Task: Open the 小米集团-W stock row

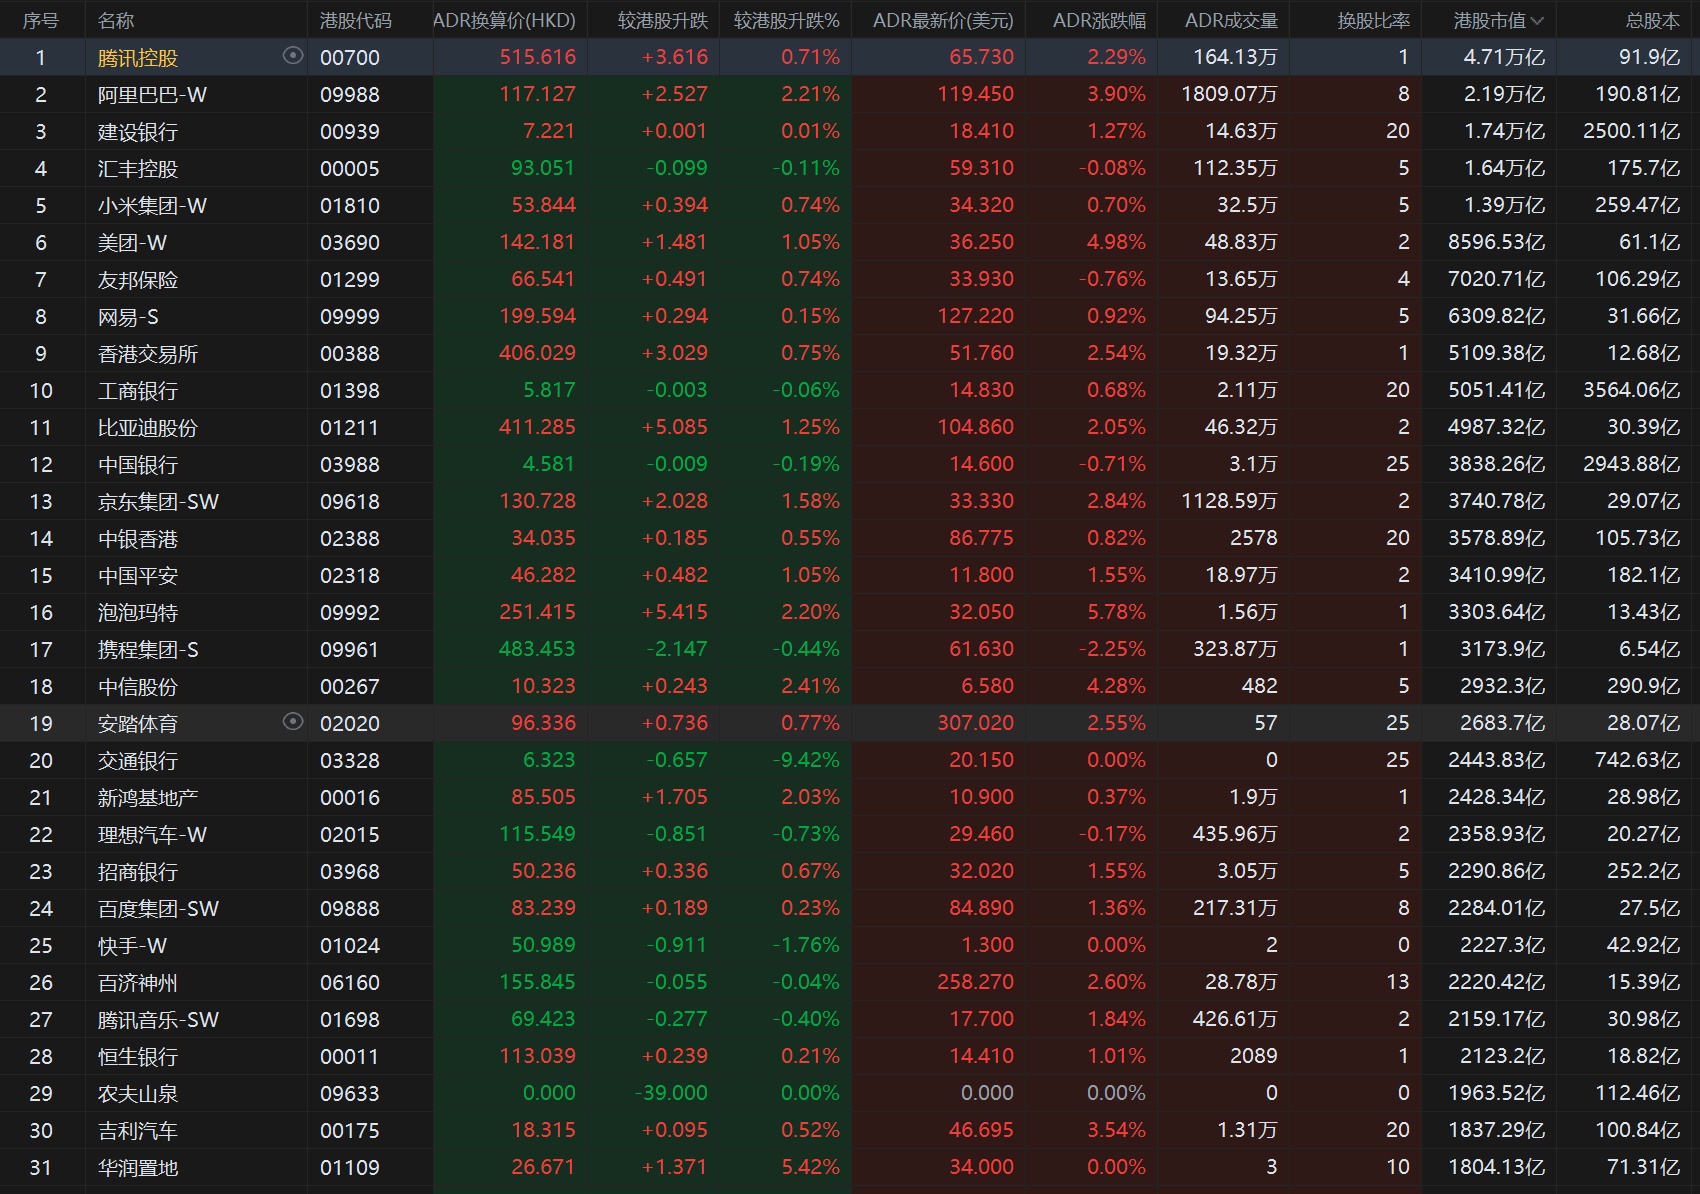Action: 152,206
